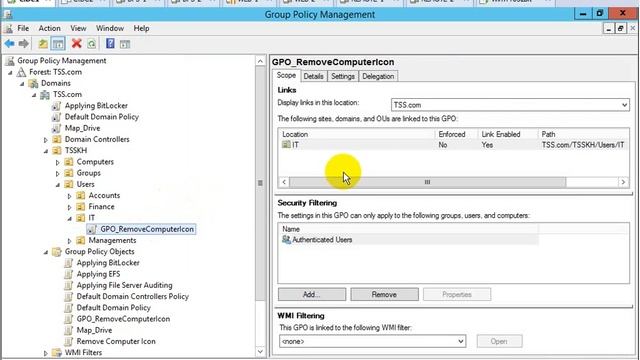640x360 pixels.
Task: Click the Up one level folder icon
Action: click(43, 44)
